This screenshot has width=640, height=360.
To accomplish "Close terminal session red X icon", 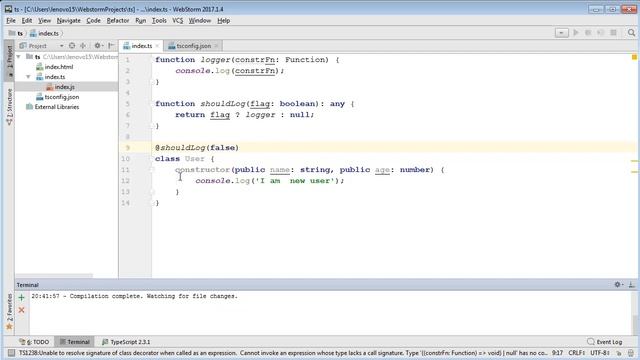I will (22, 310).
